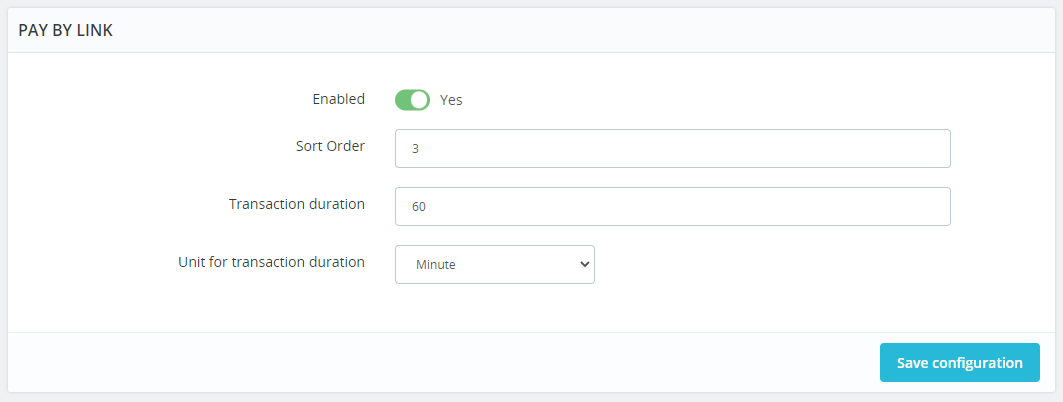1063x402 pixels.
Task: Click the chevron arrow on the Minute dropdown
Action: click(584, 265)
